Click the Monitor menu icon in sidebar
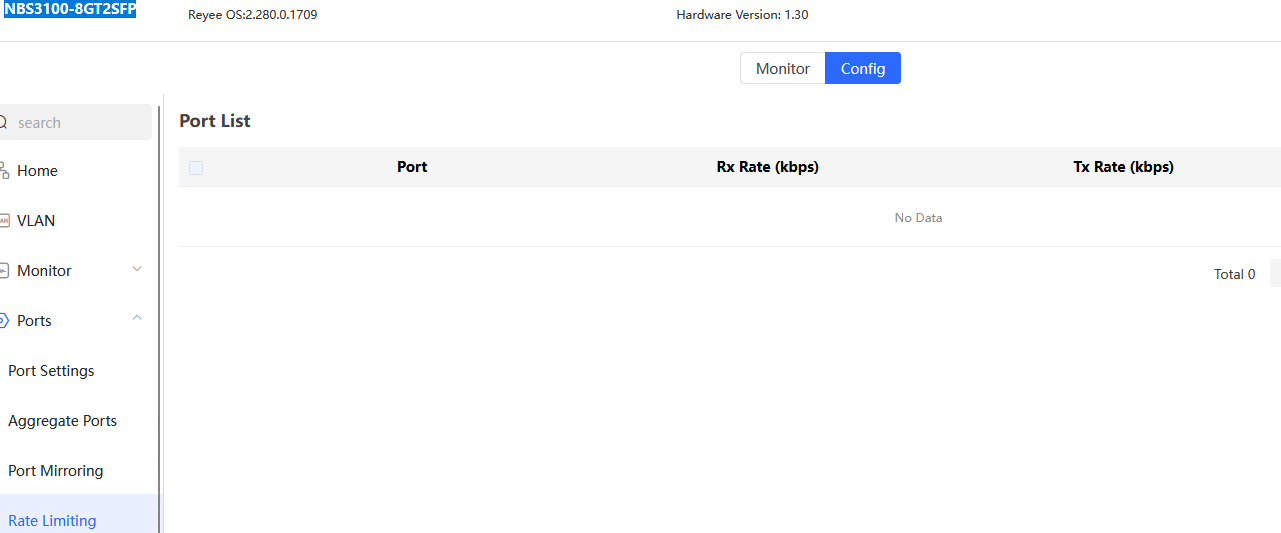Image resolution: width=1281 pixels, height=533 pixels. click(x=4, y=271)
